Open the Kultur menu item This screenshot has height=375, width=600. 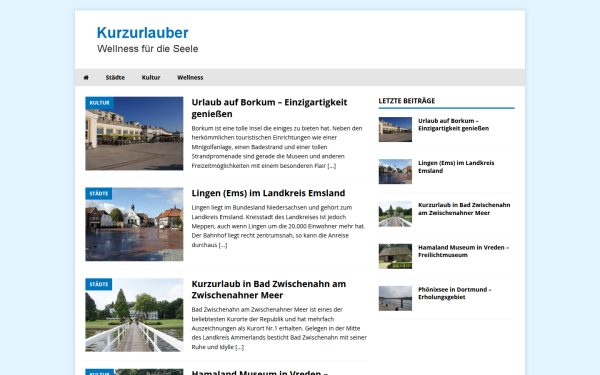(151, 78)
